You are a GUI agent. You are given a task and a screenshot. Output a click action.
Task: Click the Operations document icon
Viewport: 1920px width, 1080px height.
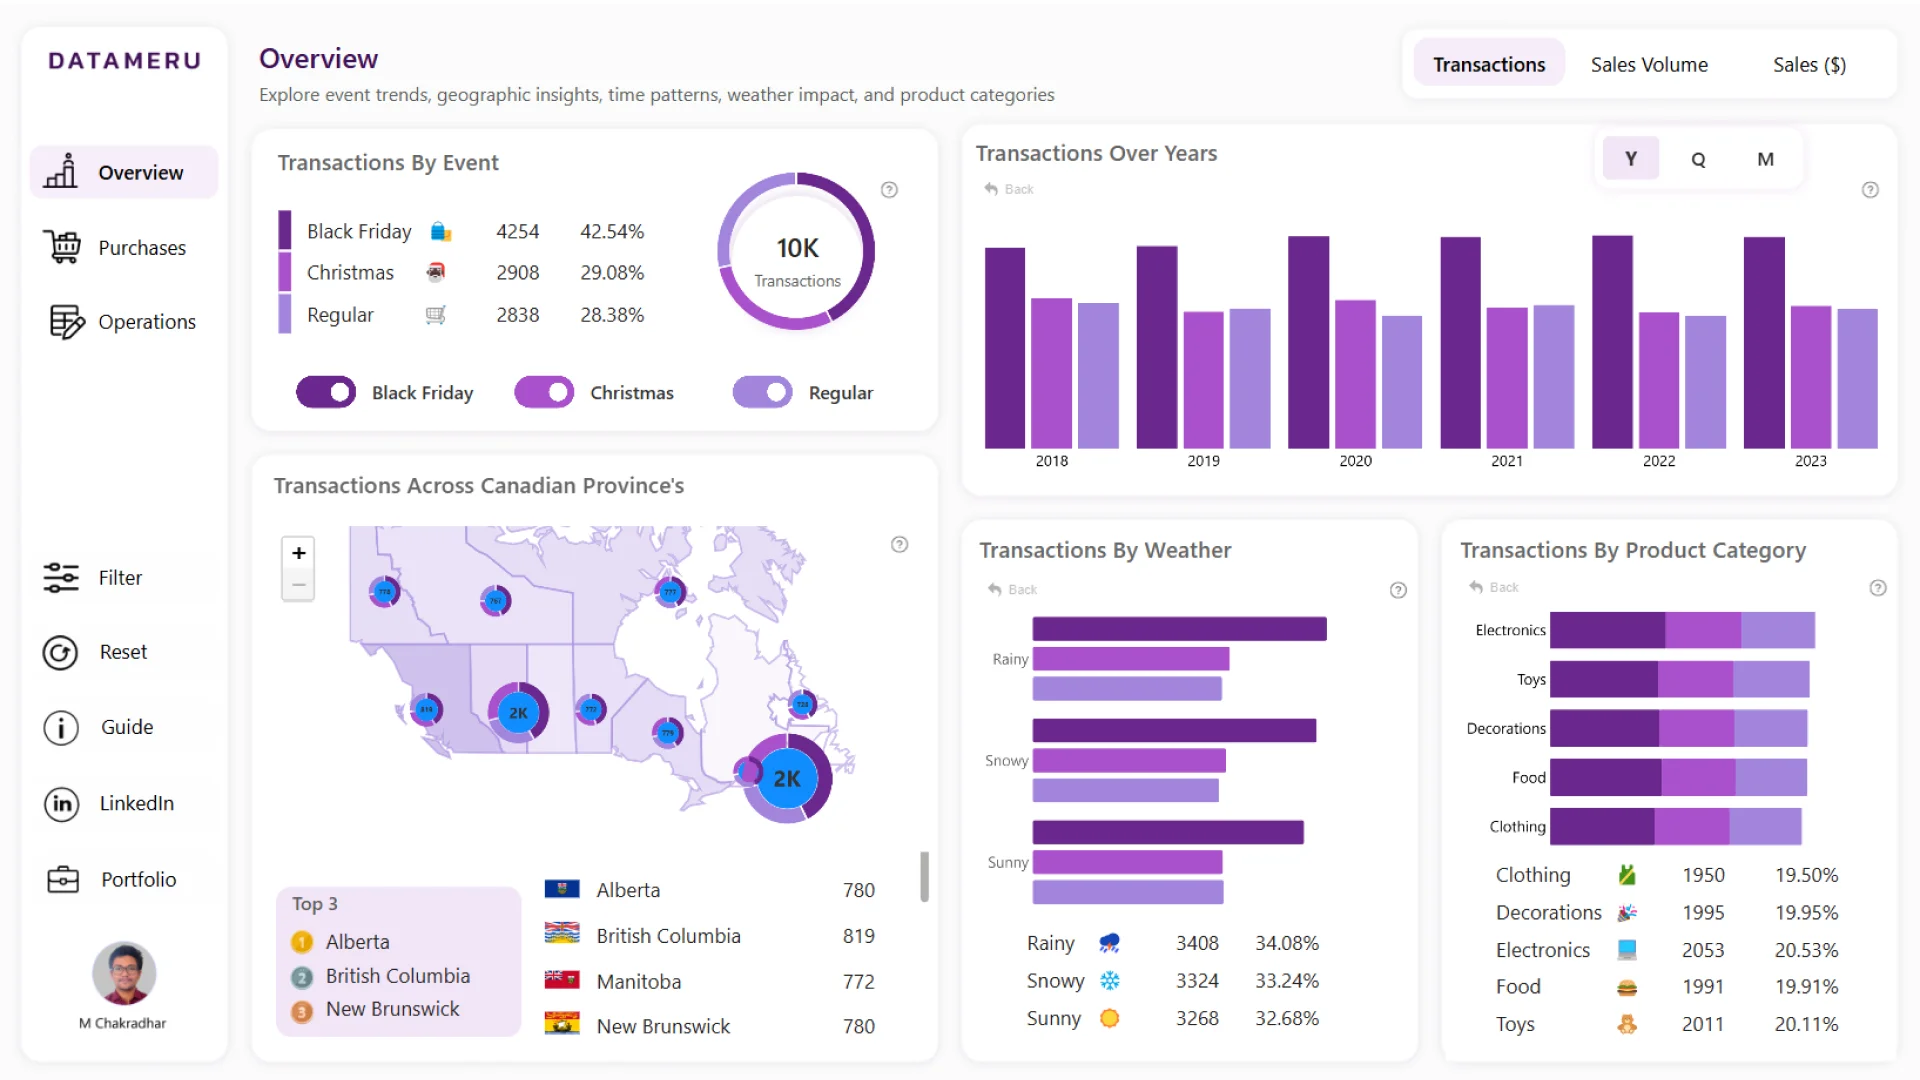click(x=66, y=322)
